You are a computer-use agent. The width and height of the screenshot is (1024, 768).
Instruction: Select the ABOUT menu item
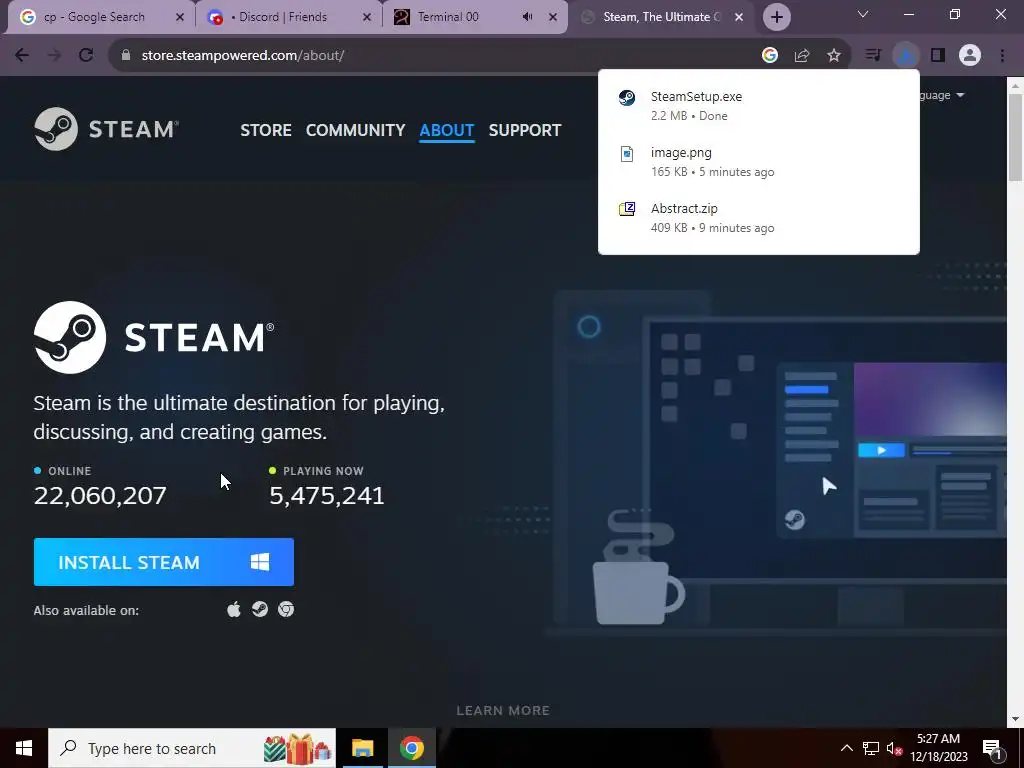[447, 130]
